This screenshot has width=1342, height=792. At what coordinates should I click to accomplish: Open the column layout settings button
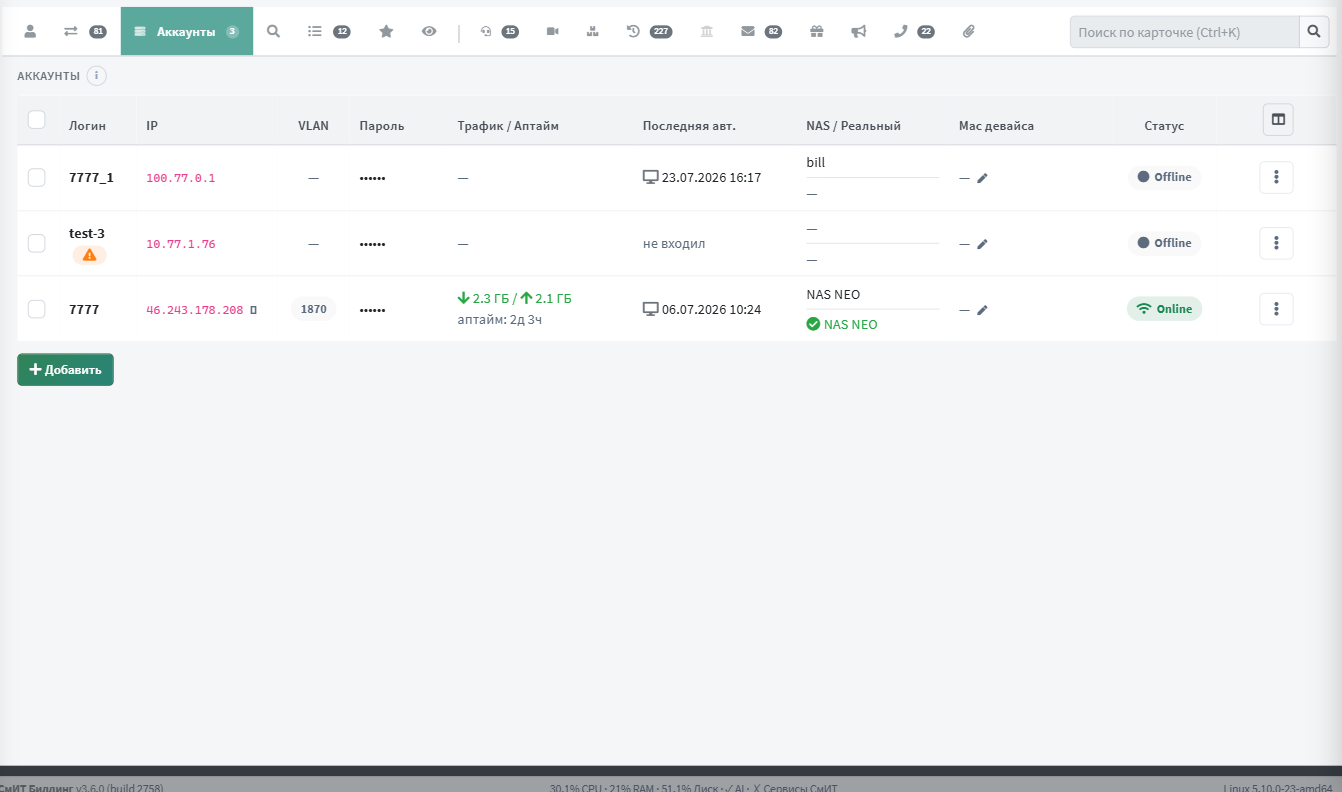(x=1278, y=119)
